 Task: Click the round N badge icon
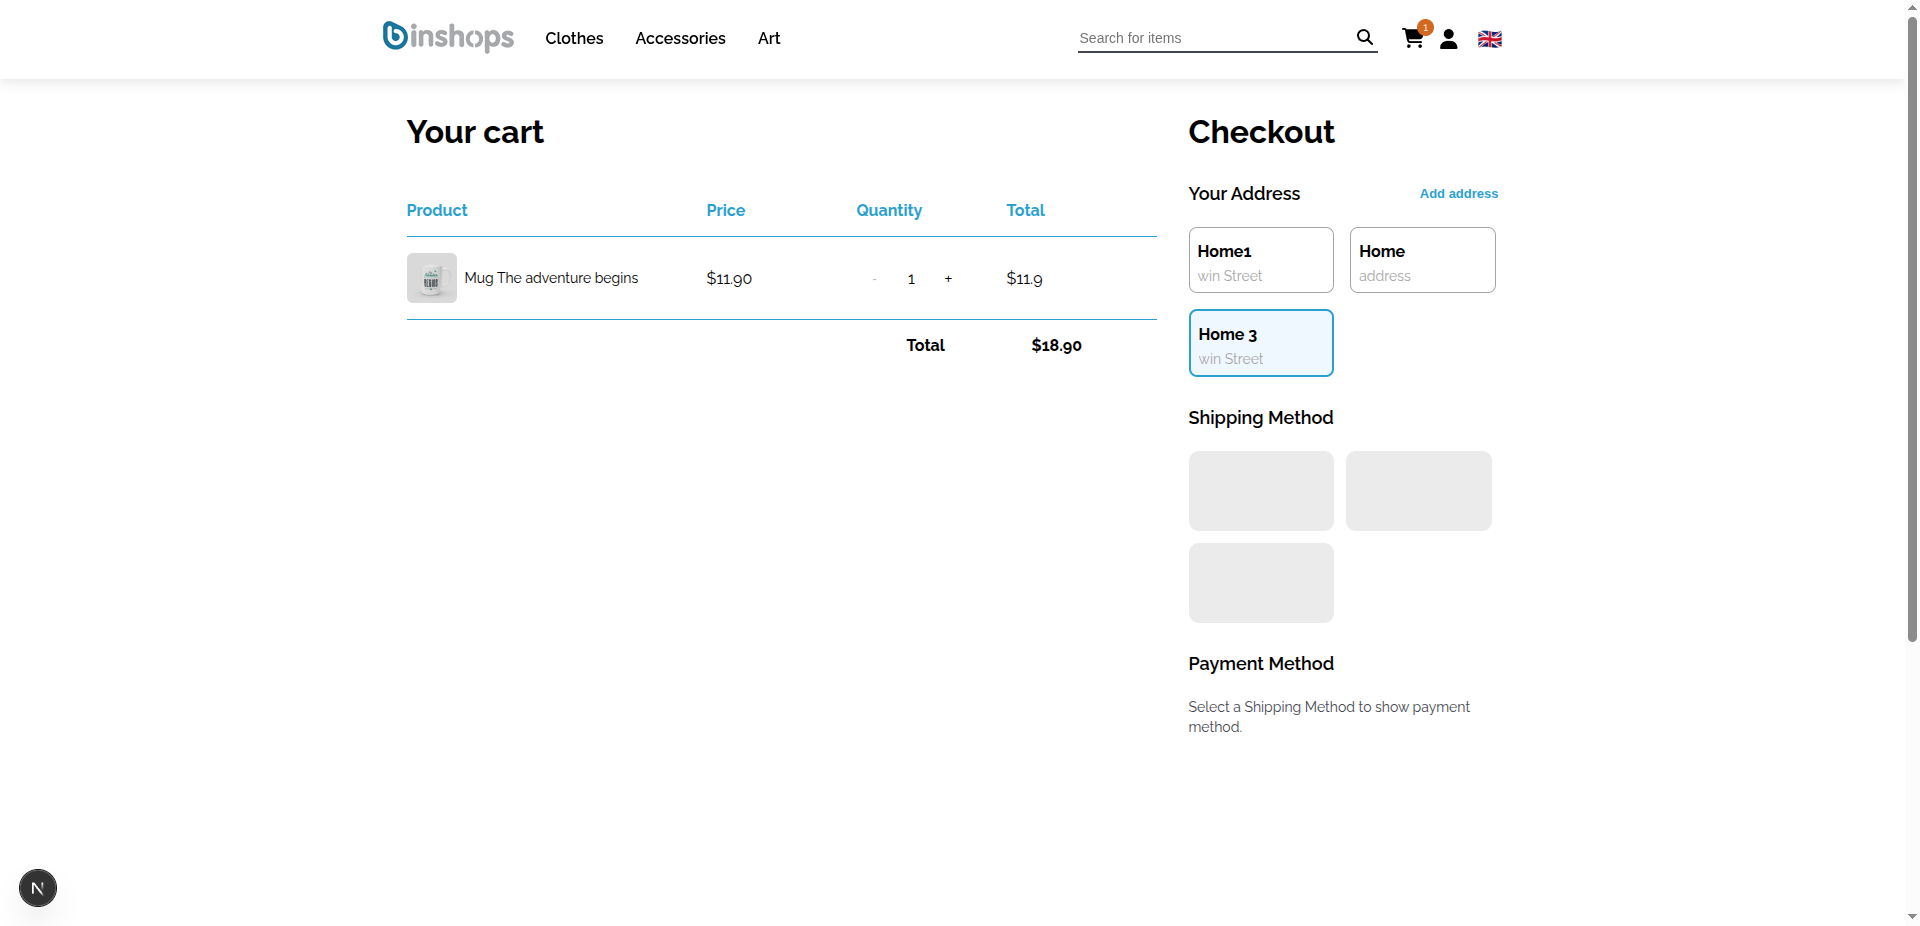38,888
